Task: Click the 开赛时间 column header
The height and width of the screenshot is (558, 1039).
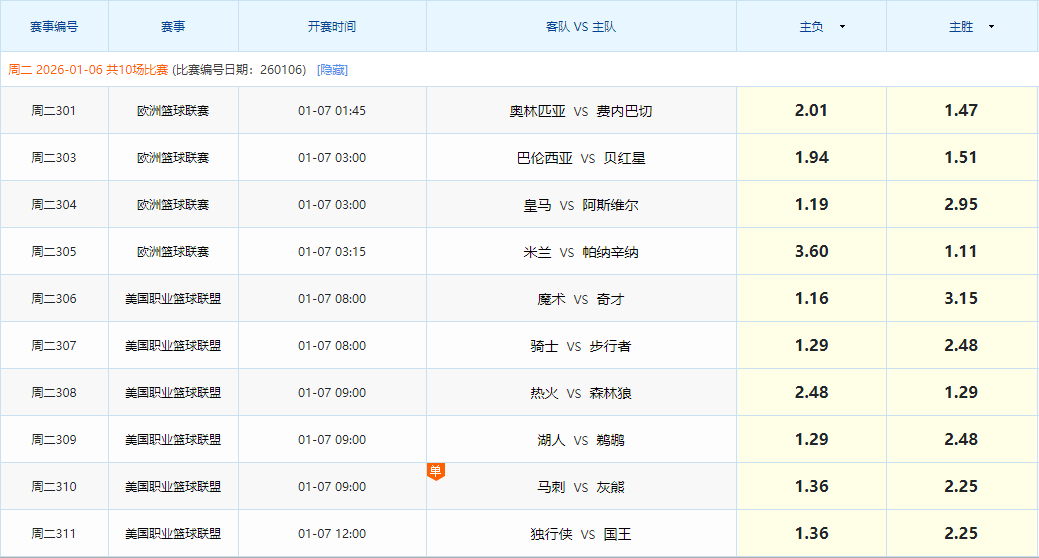Action: 332,27
